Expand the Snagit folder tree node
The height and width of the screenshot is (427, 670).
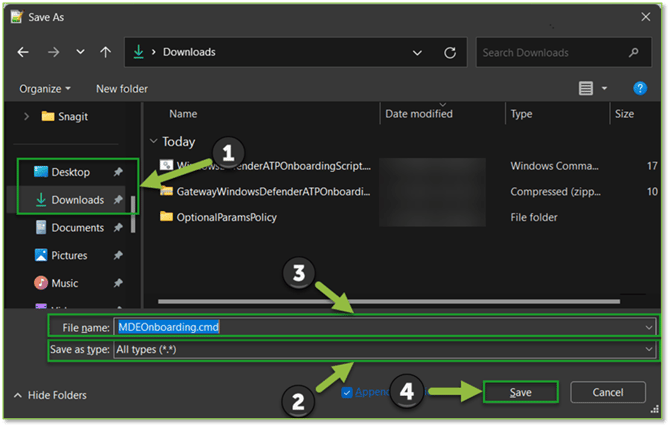tap(25, 116)
